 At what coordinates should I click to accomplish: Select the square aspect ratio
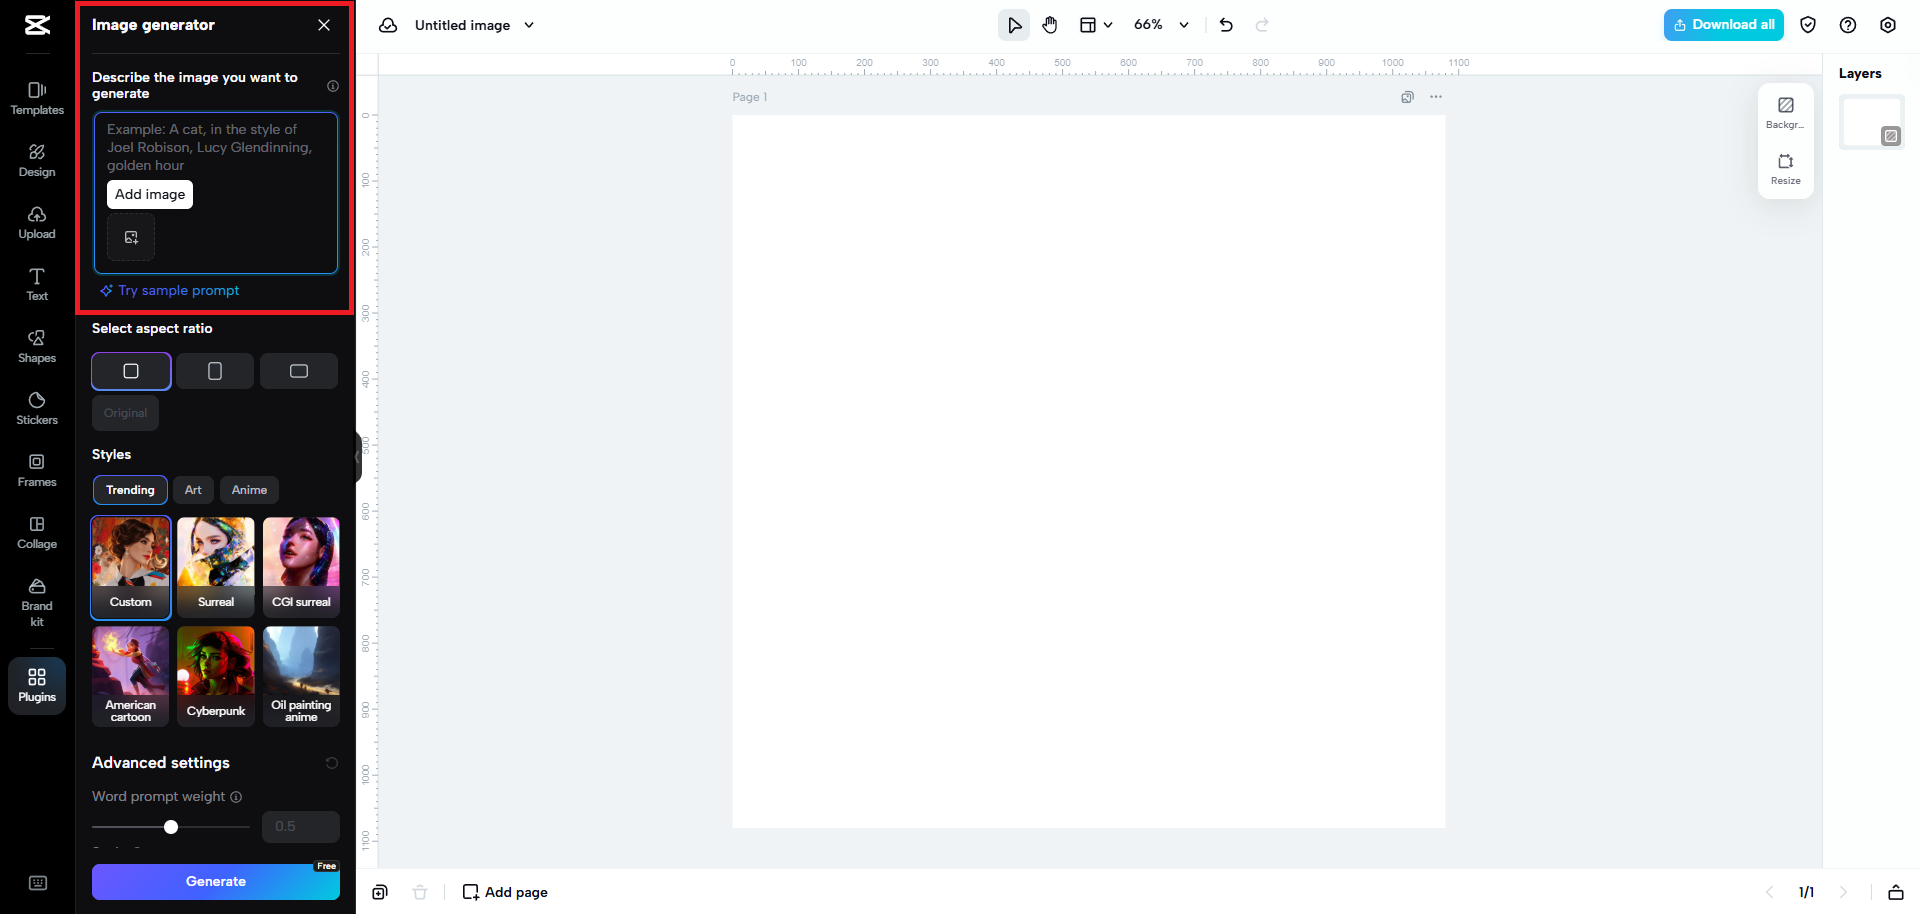[x=131, y=371]
